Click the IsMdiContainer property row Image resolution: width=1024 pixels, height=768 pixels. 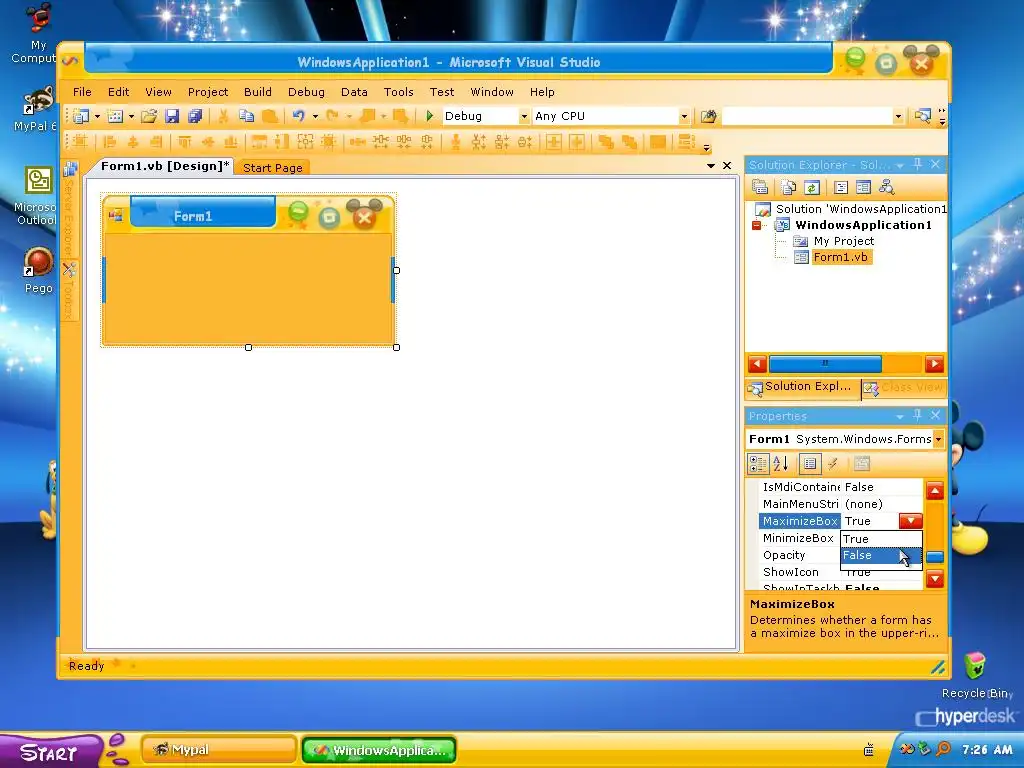pyautogui.click(x=841, y=487)
